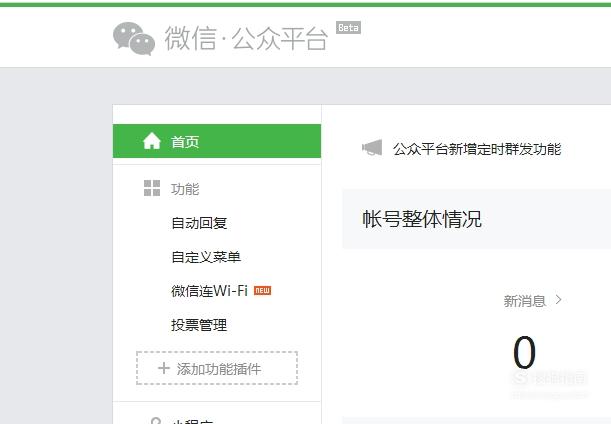Click the new message count 0

[x=524, y=352]
